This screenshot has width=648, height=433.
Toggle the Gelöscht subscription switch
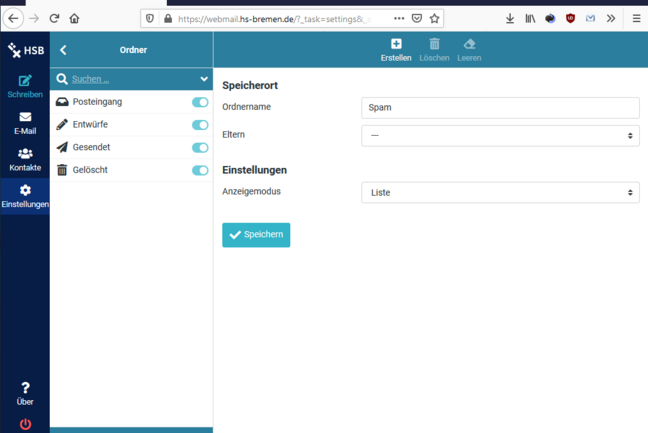200,170
